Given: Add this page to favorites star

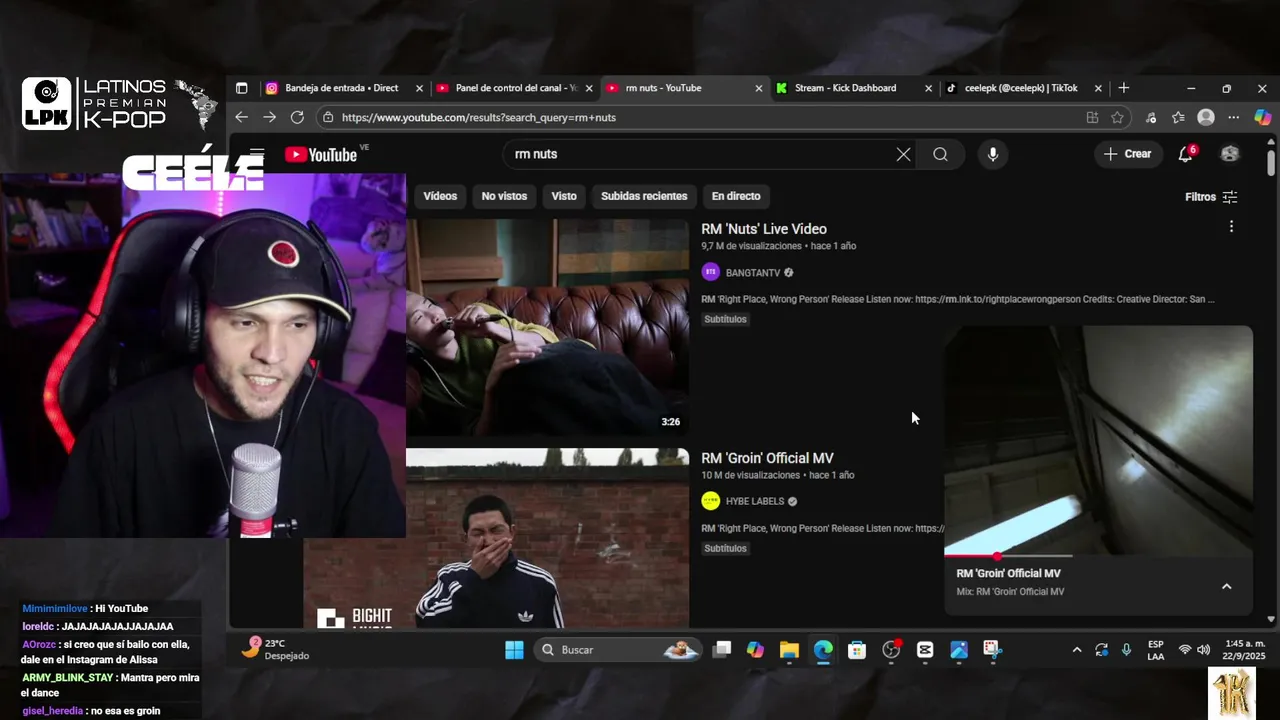Looking at the screenshot, I should click(x=1117, y=117).
